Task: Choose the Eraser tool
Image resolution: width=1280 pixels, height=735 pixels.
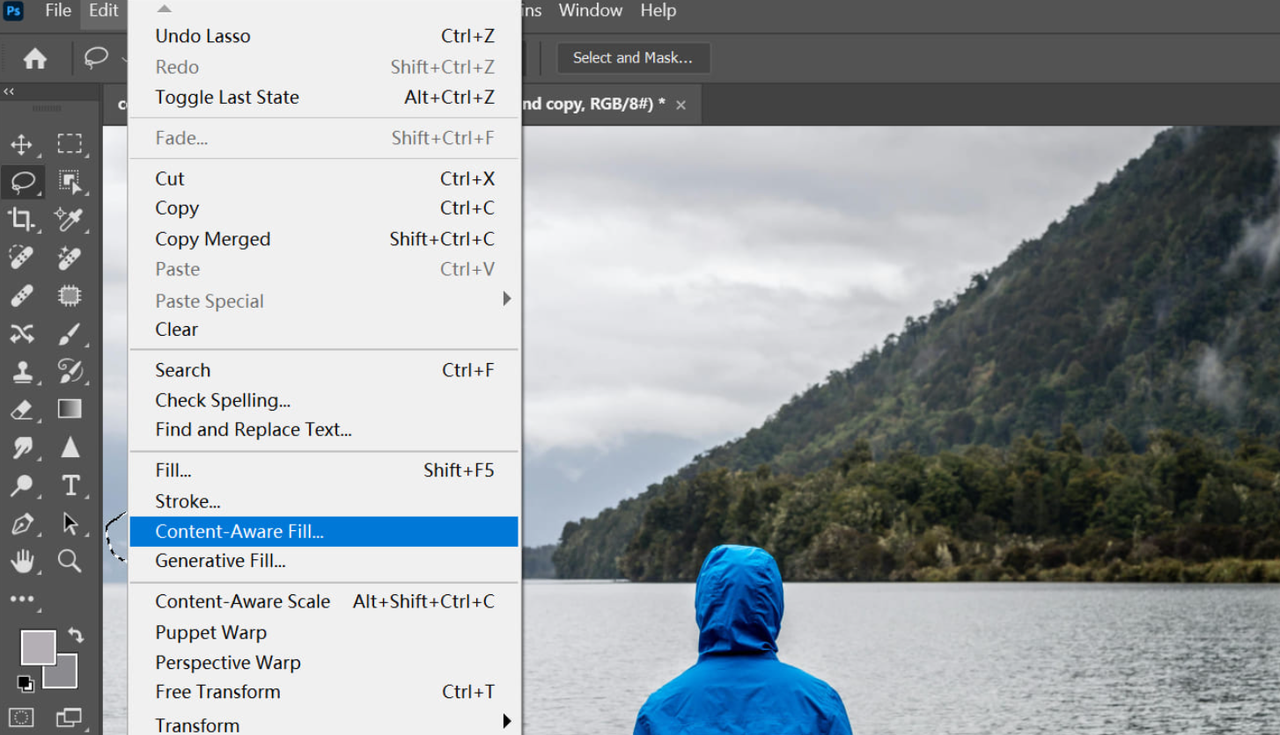Action: [22, 409]
